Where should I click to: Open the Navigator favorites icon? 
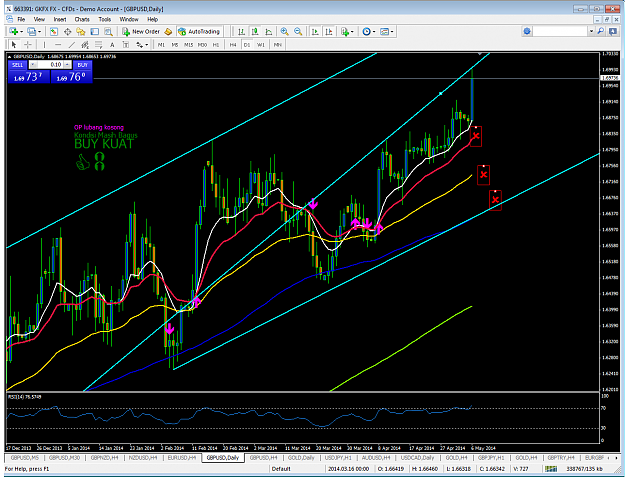click(x=81, y=31)
